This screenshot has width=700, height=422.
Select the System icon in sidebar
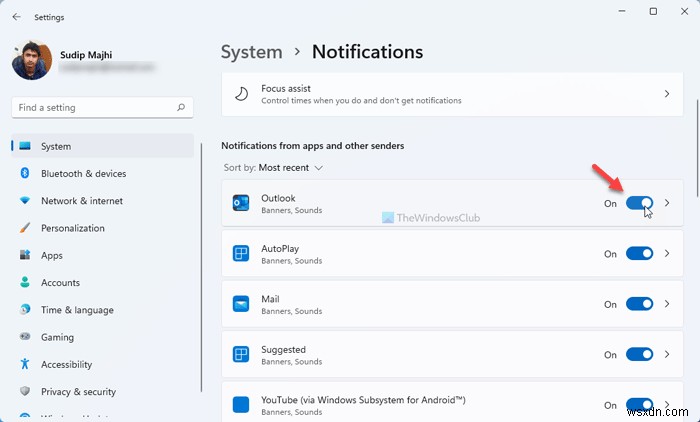(25, 146)
